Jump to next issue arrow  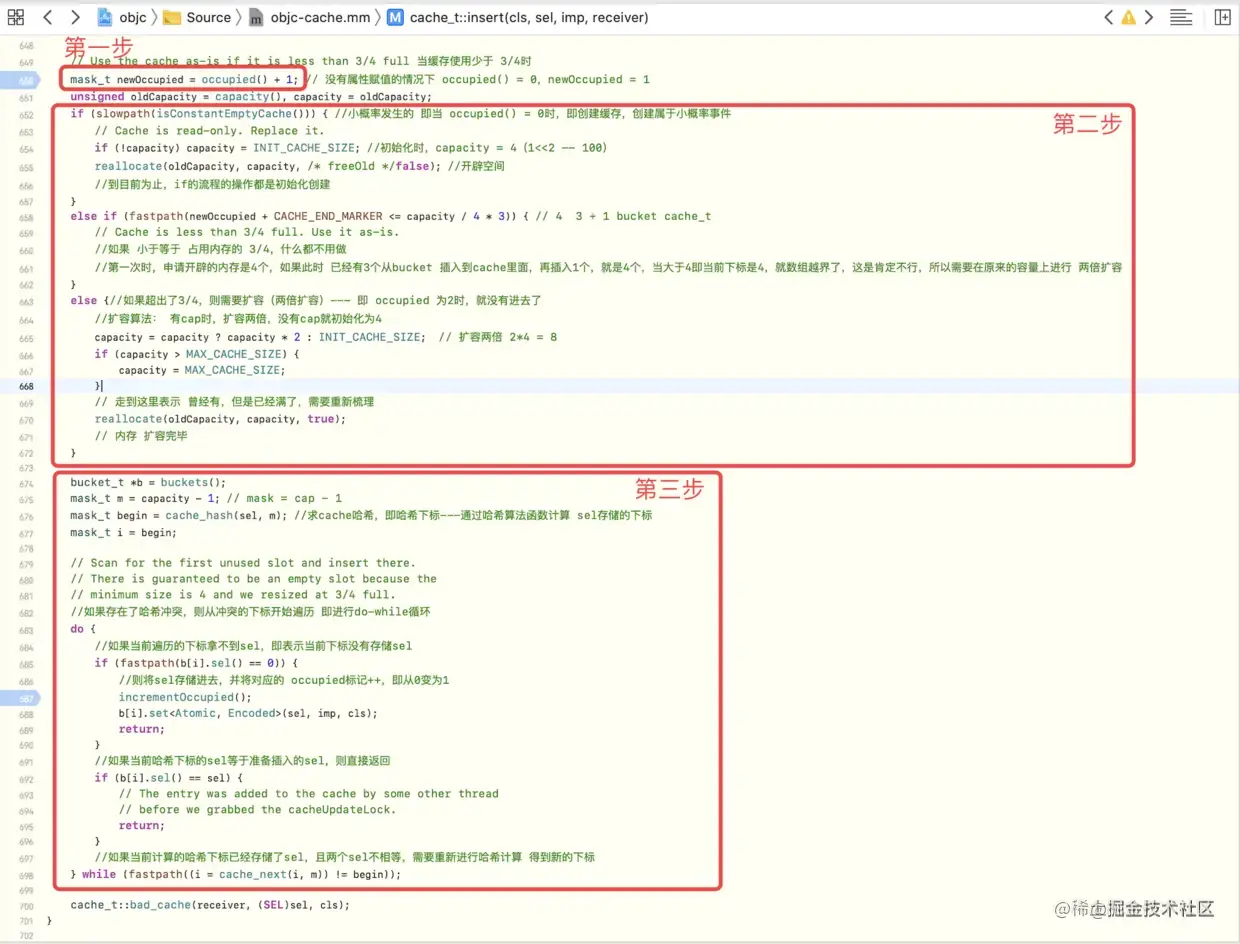(1149, 17)
